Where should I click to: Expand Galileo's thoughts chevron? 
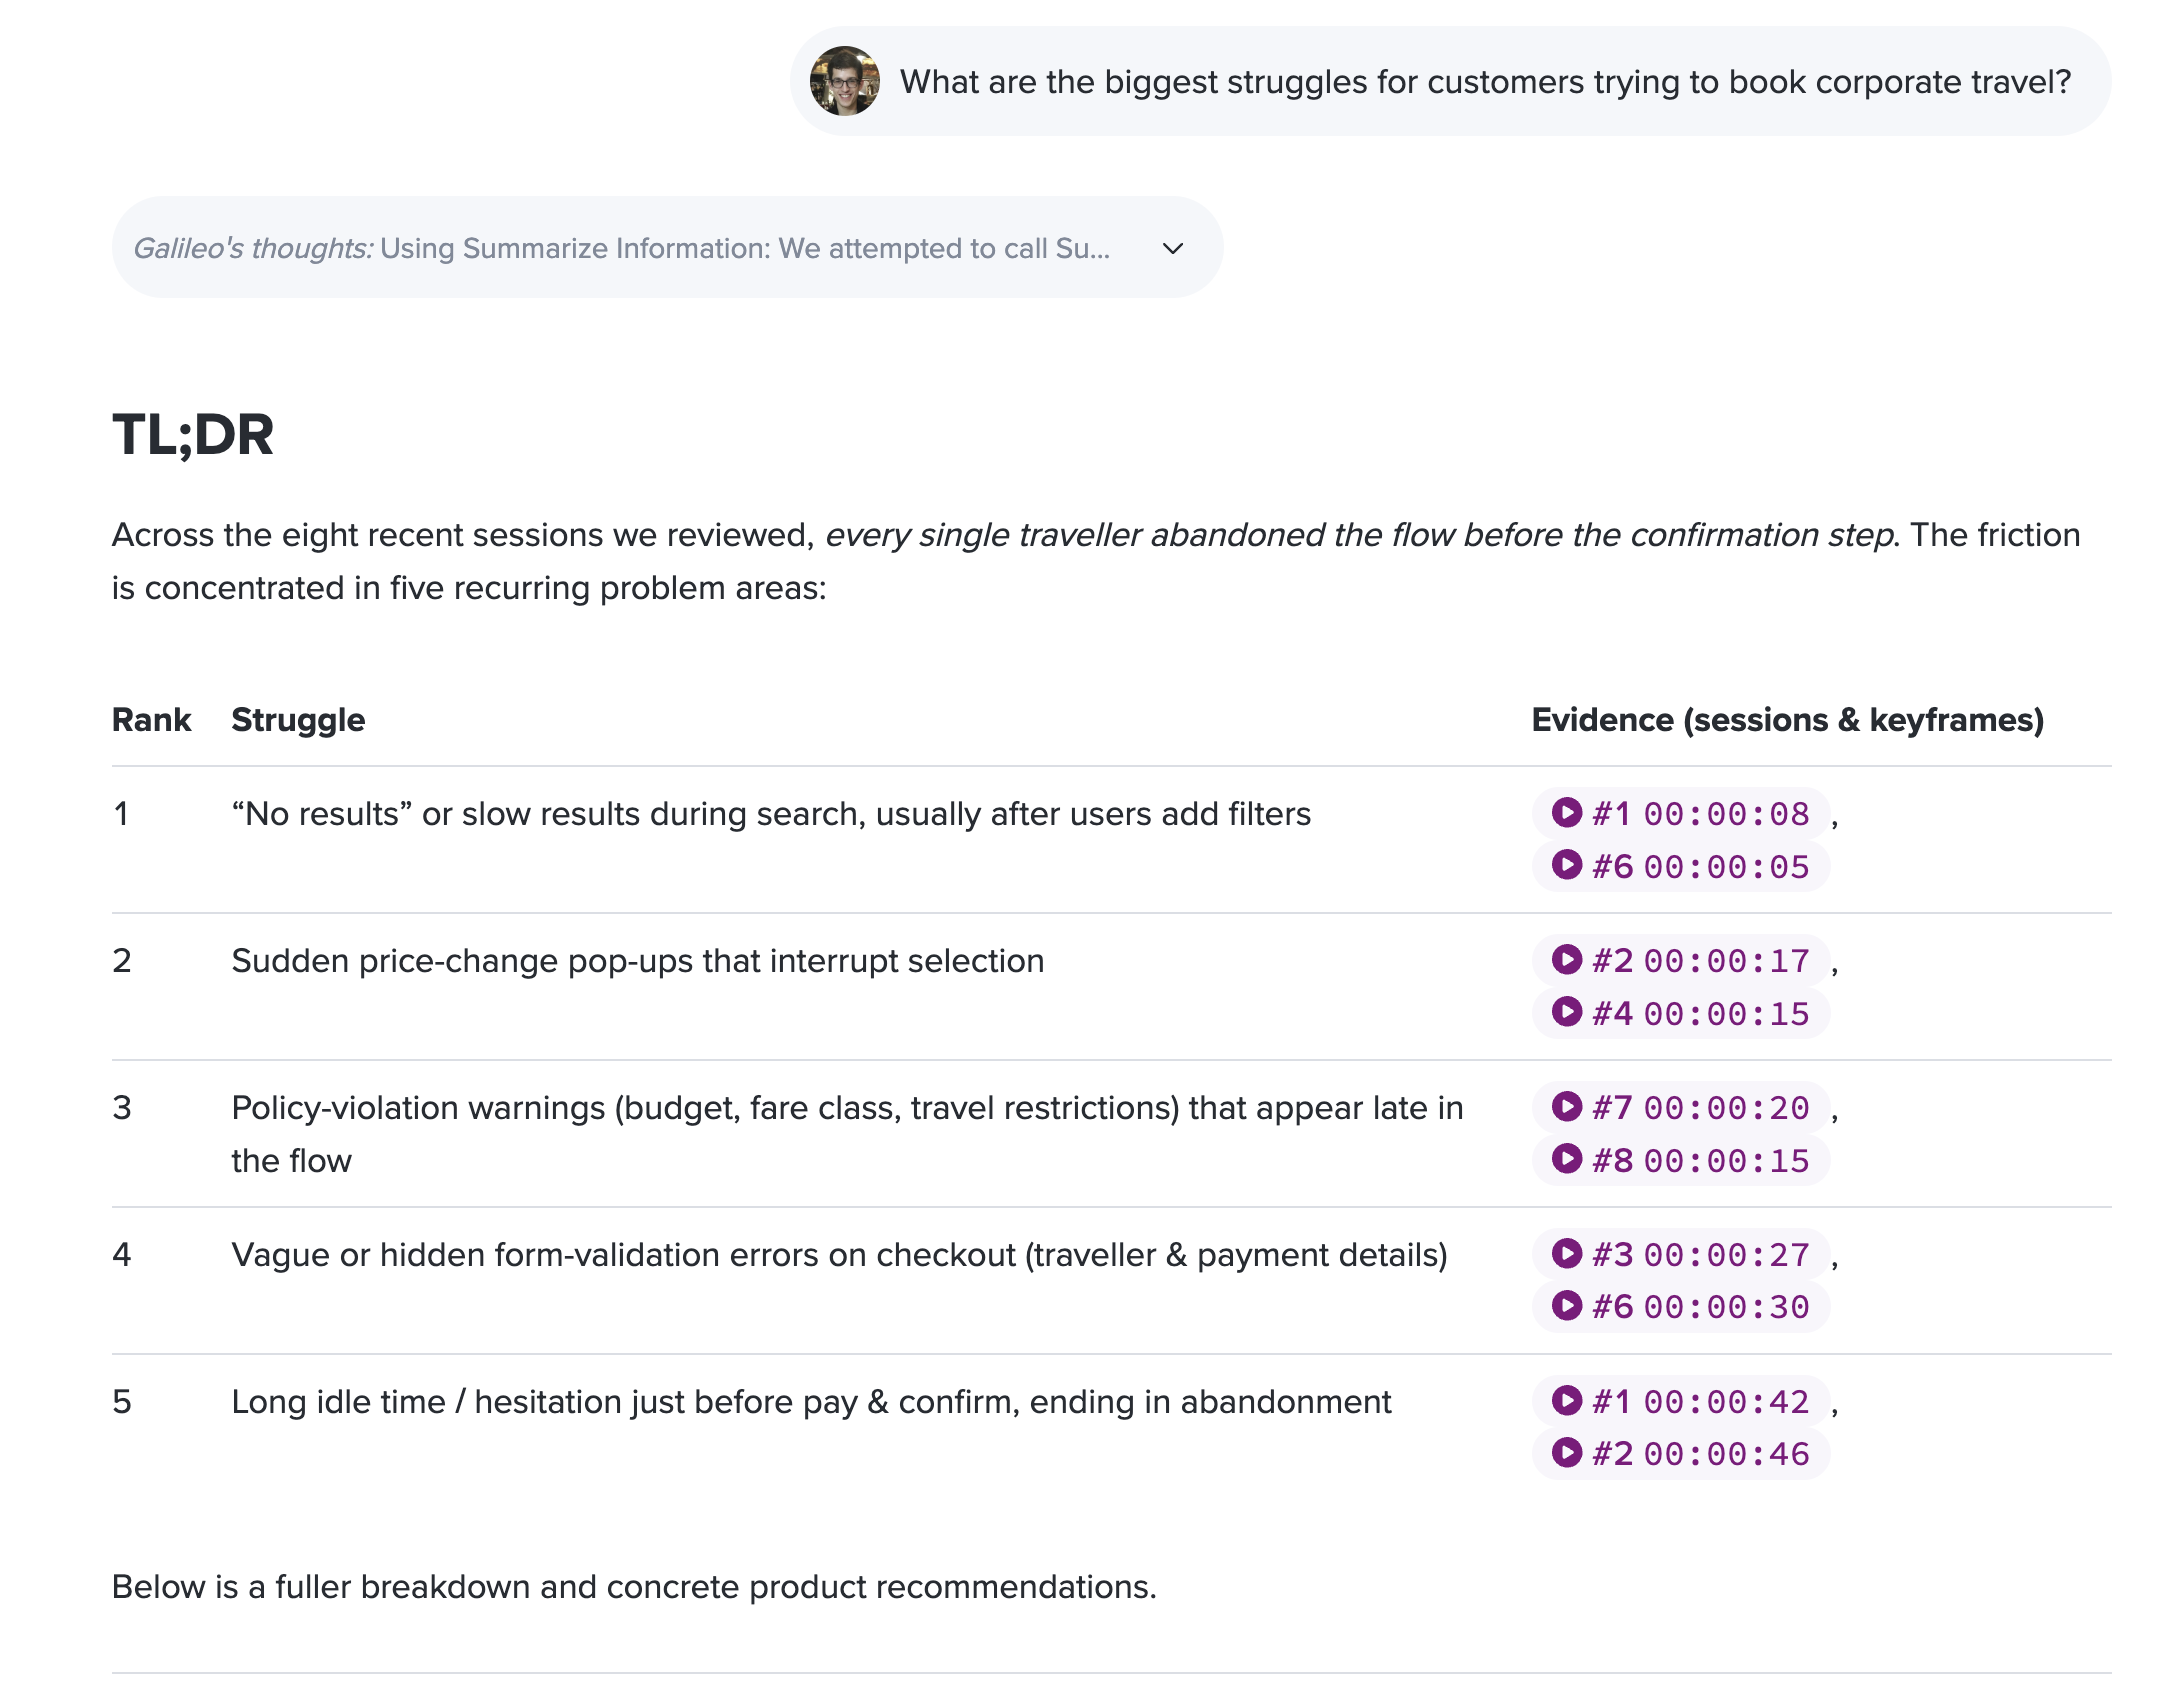coord(1173,248)
